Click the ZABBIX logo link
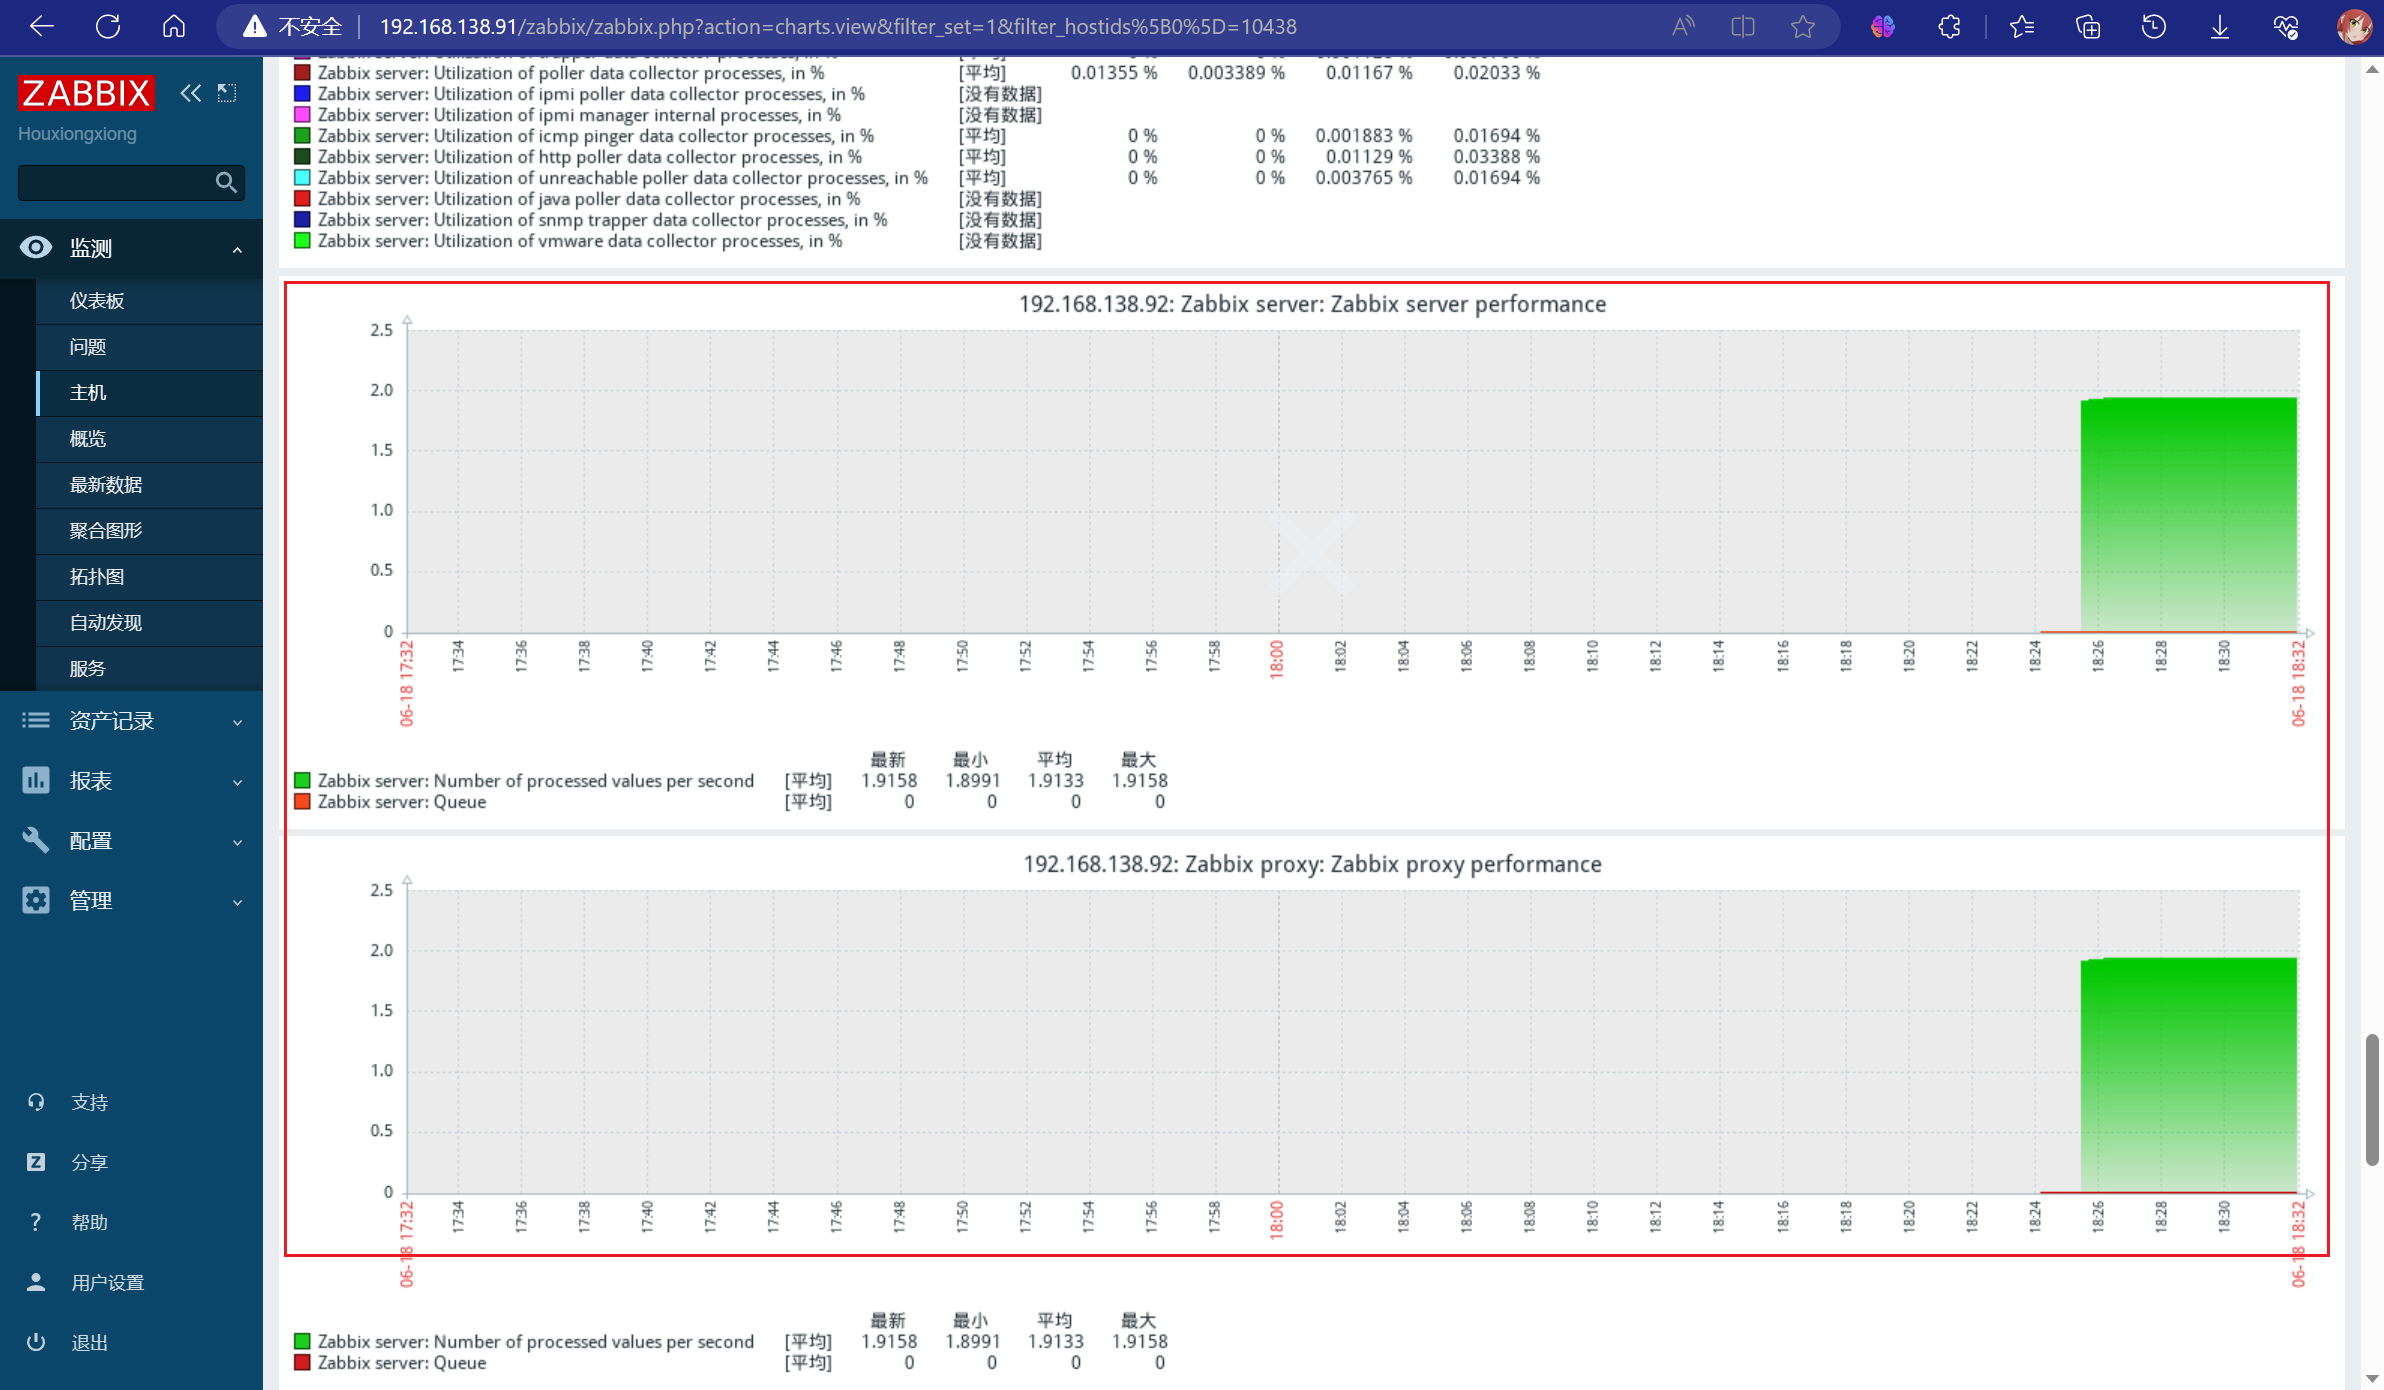This screenshot has width=2384, height=1390. point(86,93)
